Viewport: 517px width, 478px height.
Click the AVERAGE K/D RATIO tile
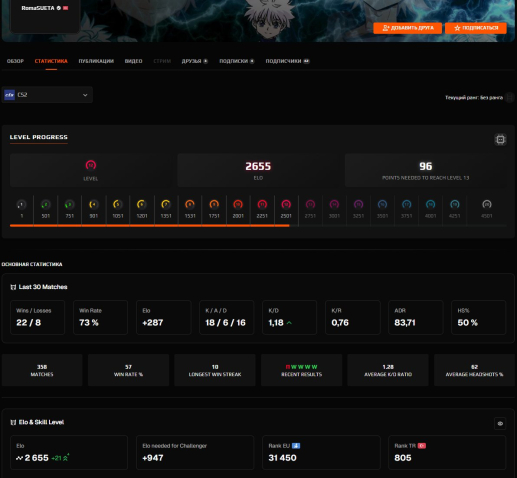[388, 370]
